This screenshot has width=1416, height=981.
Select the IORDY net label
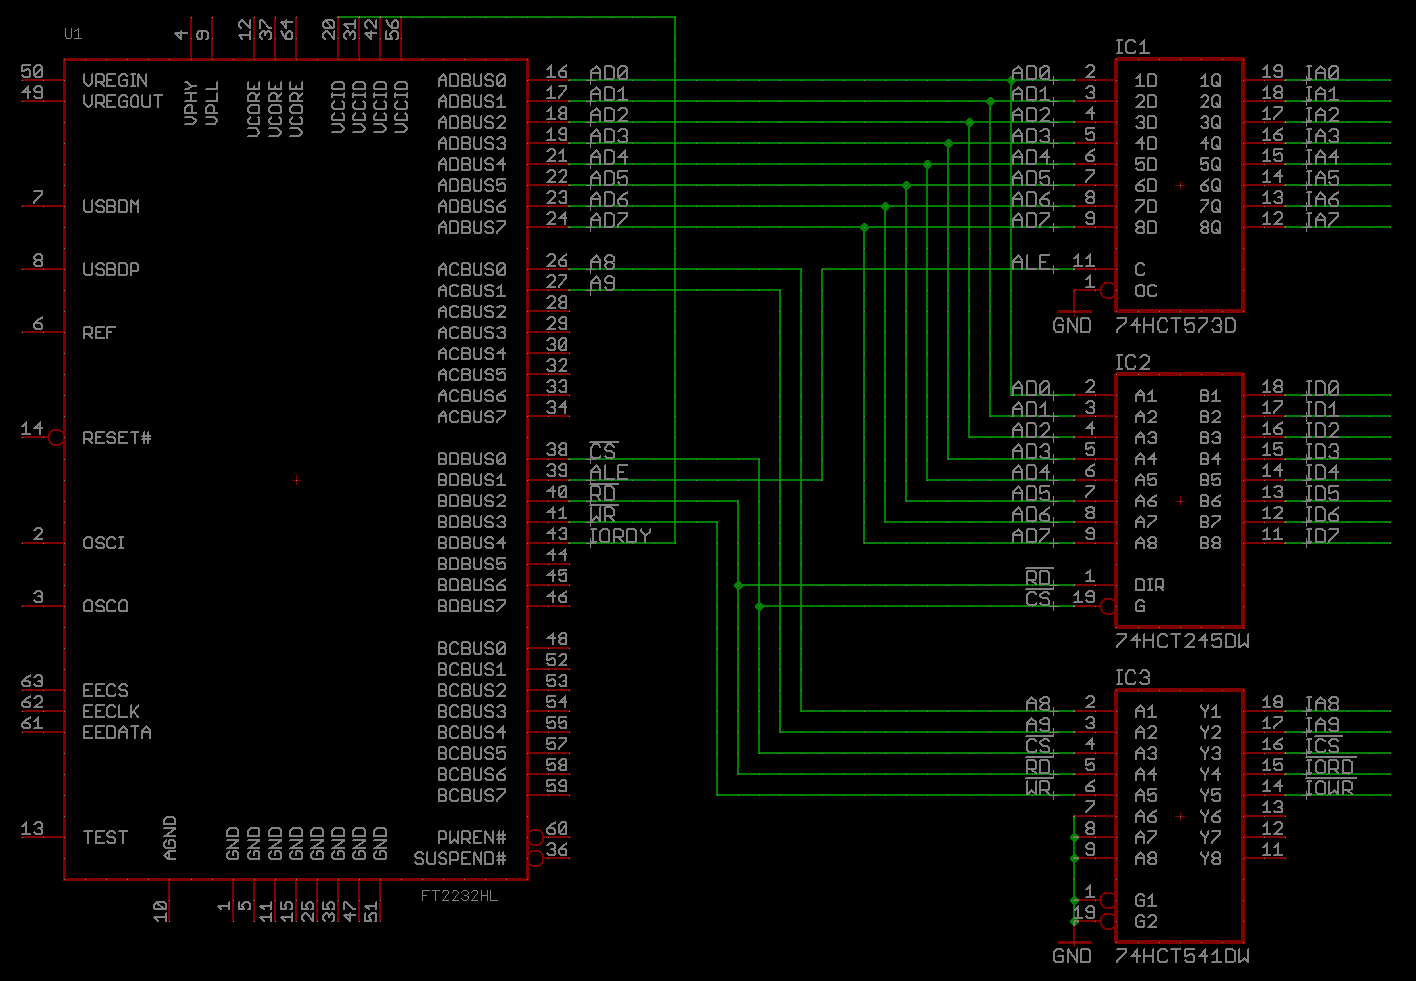(620, 535)
